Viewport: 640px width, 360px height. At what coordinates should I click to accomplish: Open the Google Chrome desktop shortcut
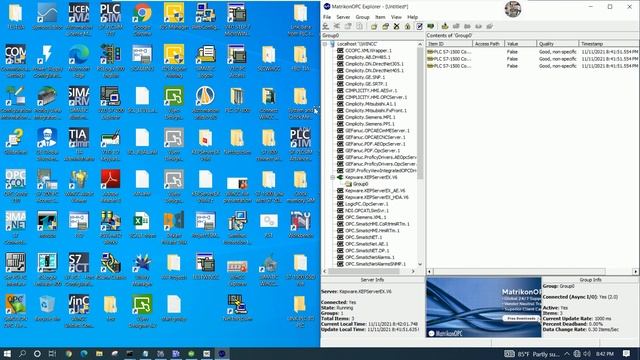pyautogui.click(x=142, y=20)
